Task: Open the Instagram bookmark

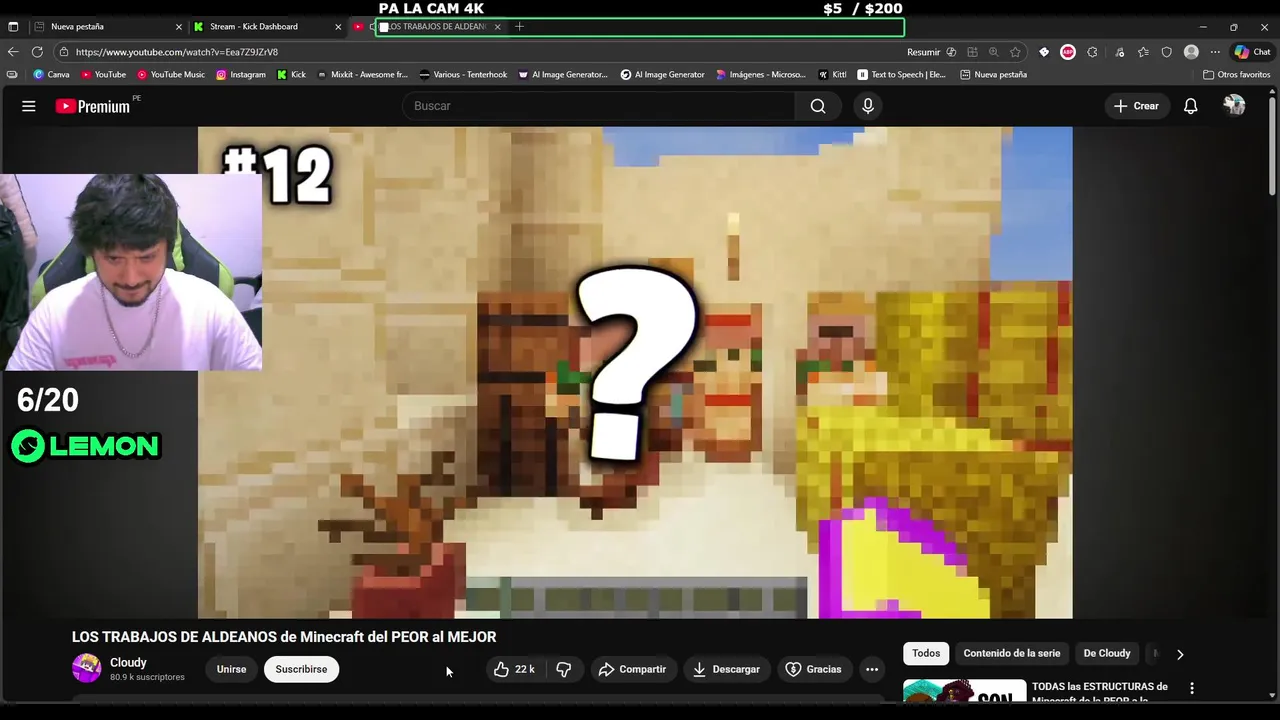Action: coord(241,75)
